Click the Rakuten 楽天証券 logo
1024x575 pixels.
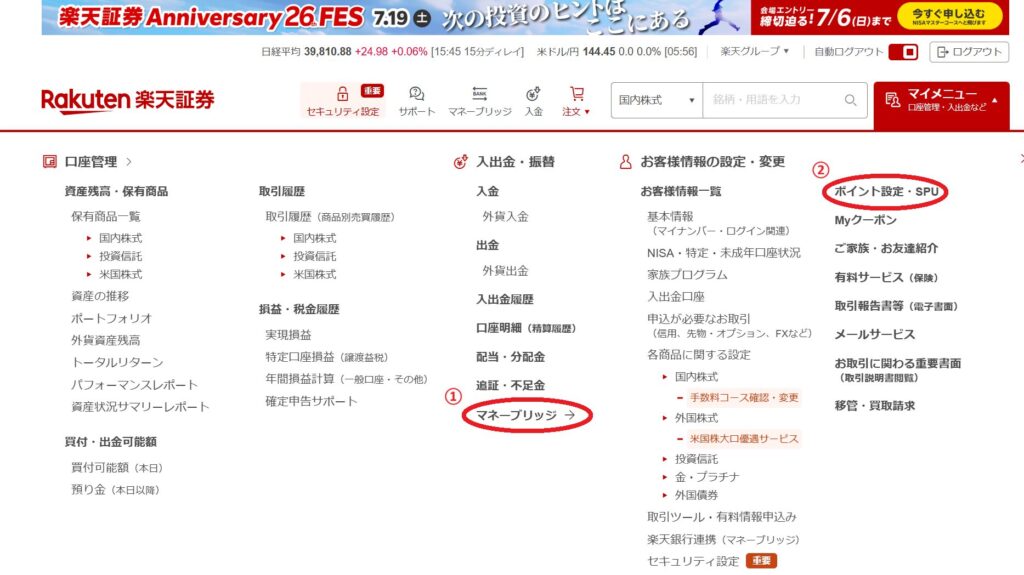(x=127, y=101)
